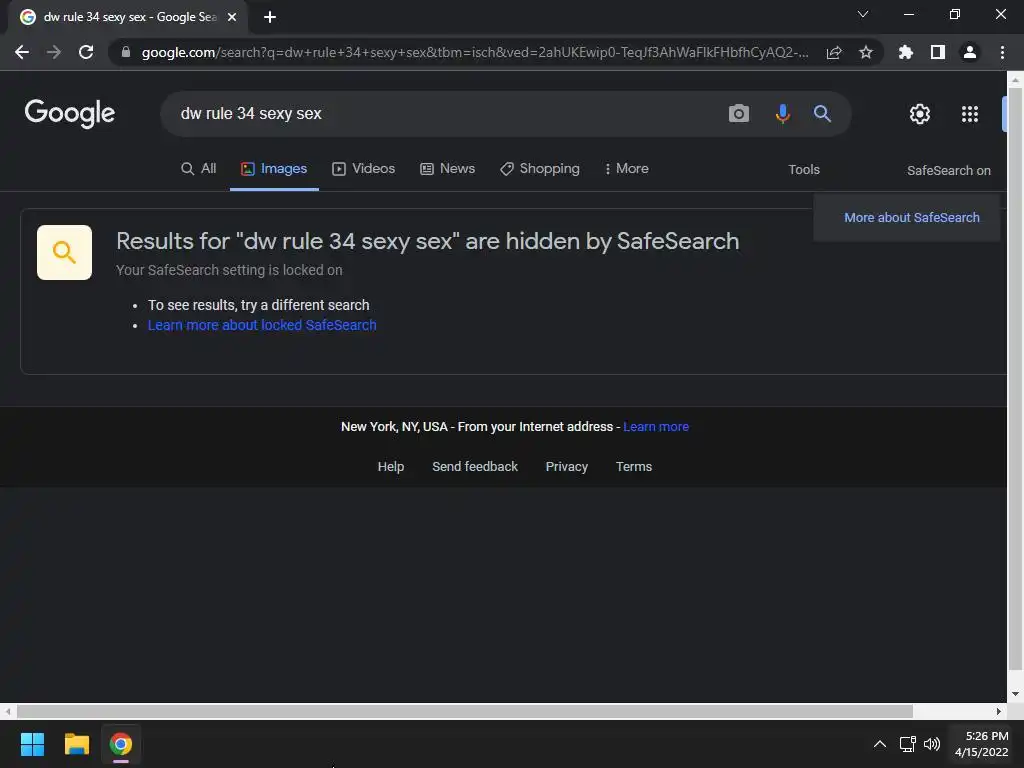Switch to the All results tab
The image size is (1024, 768).
click(199, 168)
